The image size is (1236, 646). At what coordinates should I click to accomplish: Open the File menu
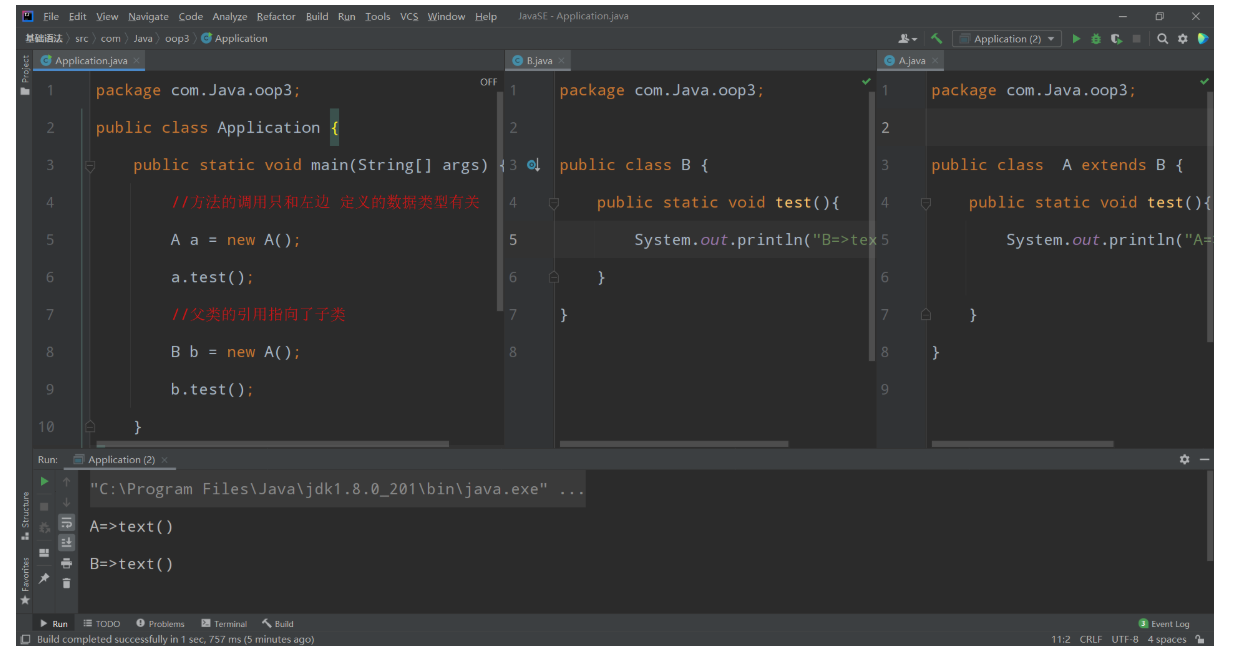click(x=51, y=17)
